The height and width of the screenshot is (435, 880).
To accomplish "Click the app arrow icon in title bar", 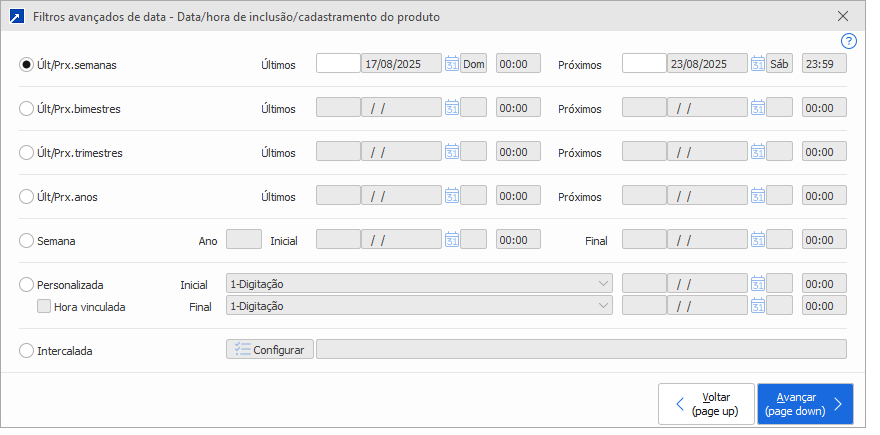I will [16, 17].
